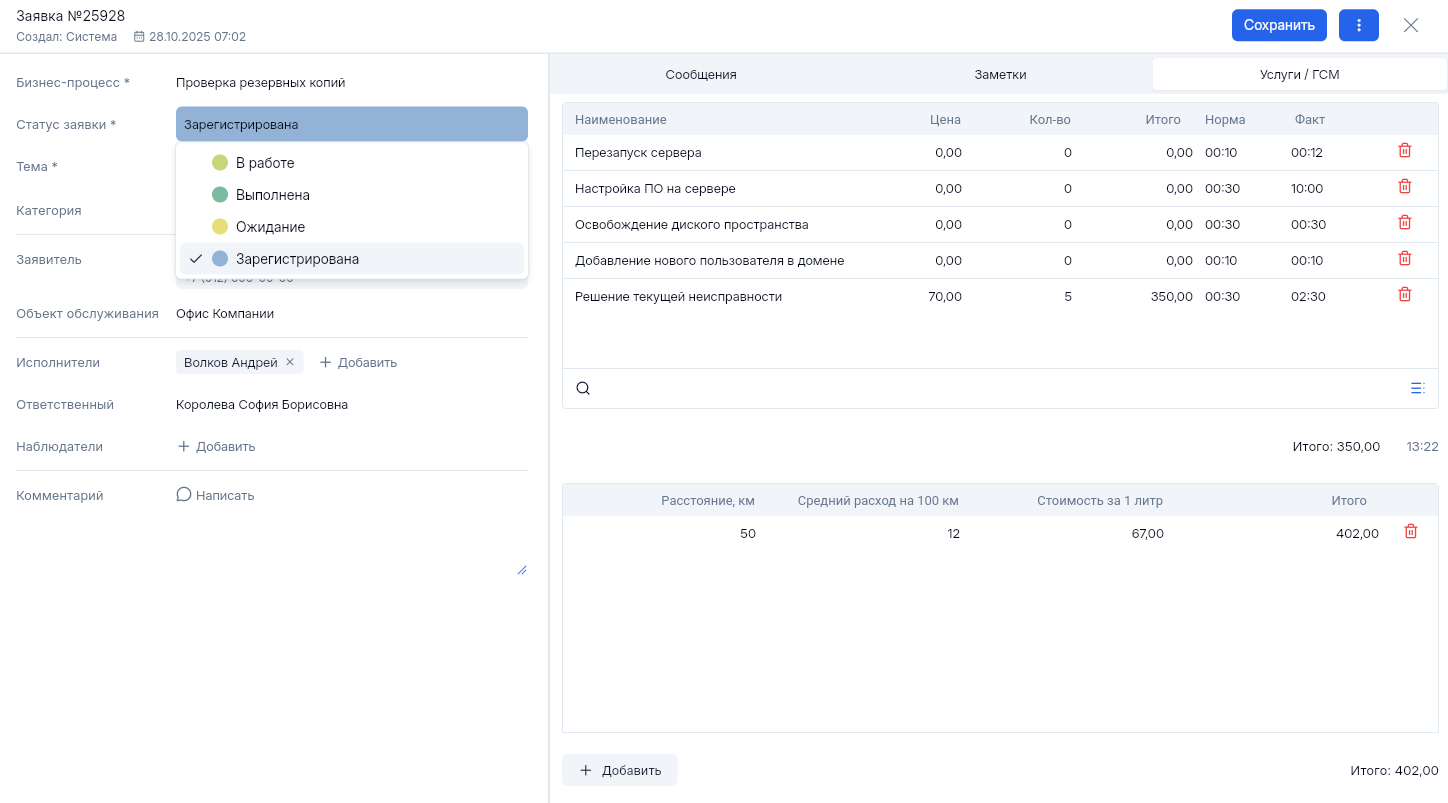Delete the Решение текущей неисправности row

click(x=1404, y=295)
